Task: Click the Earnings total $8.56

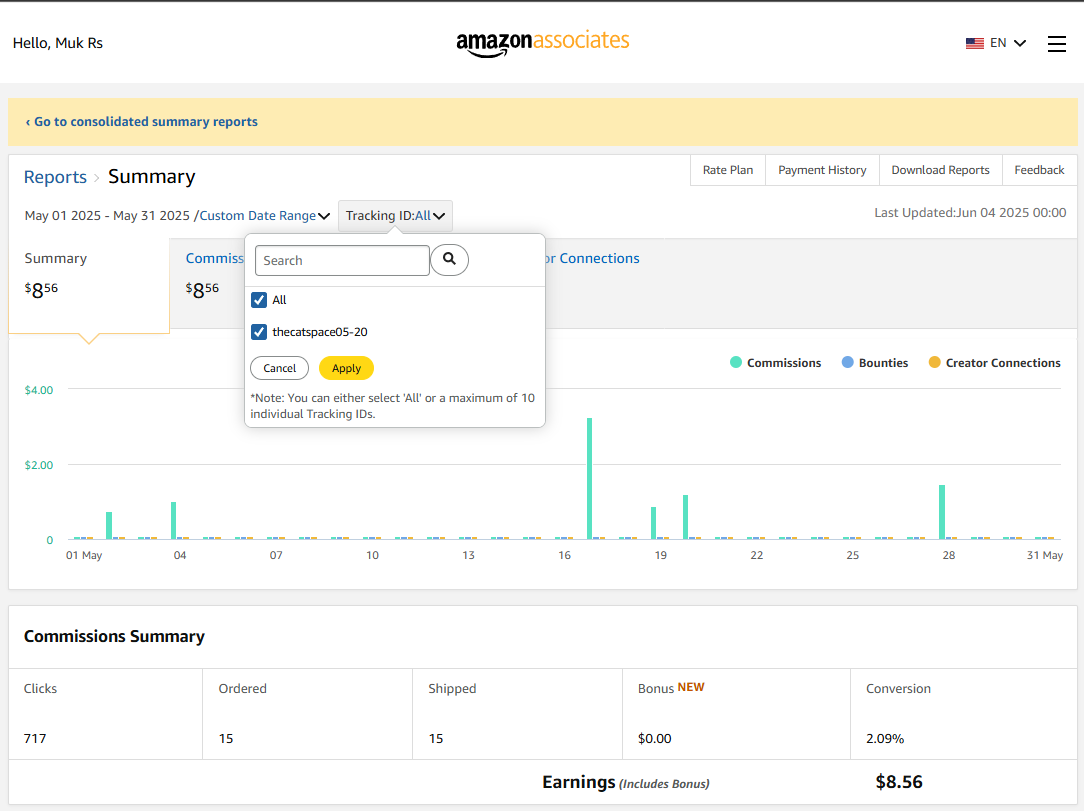Action: 899,782
